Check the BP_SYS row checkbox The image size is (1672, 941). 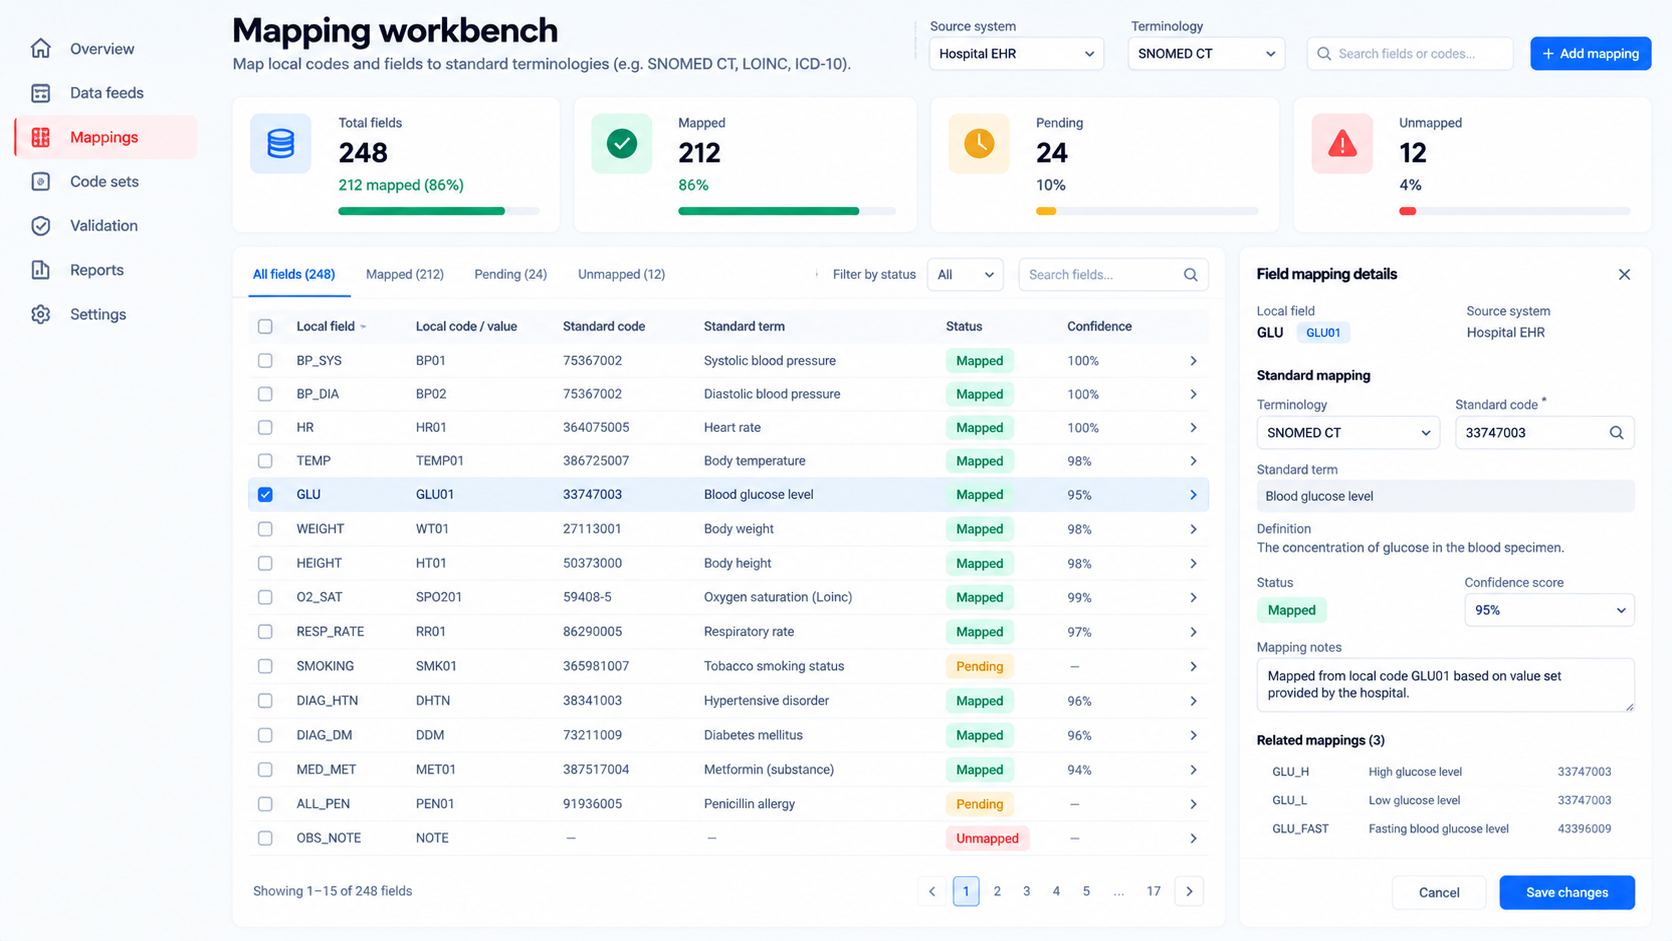(x=265, y=361)
